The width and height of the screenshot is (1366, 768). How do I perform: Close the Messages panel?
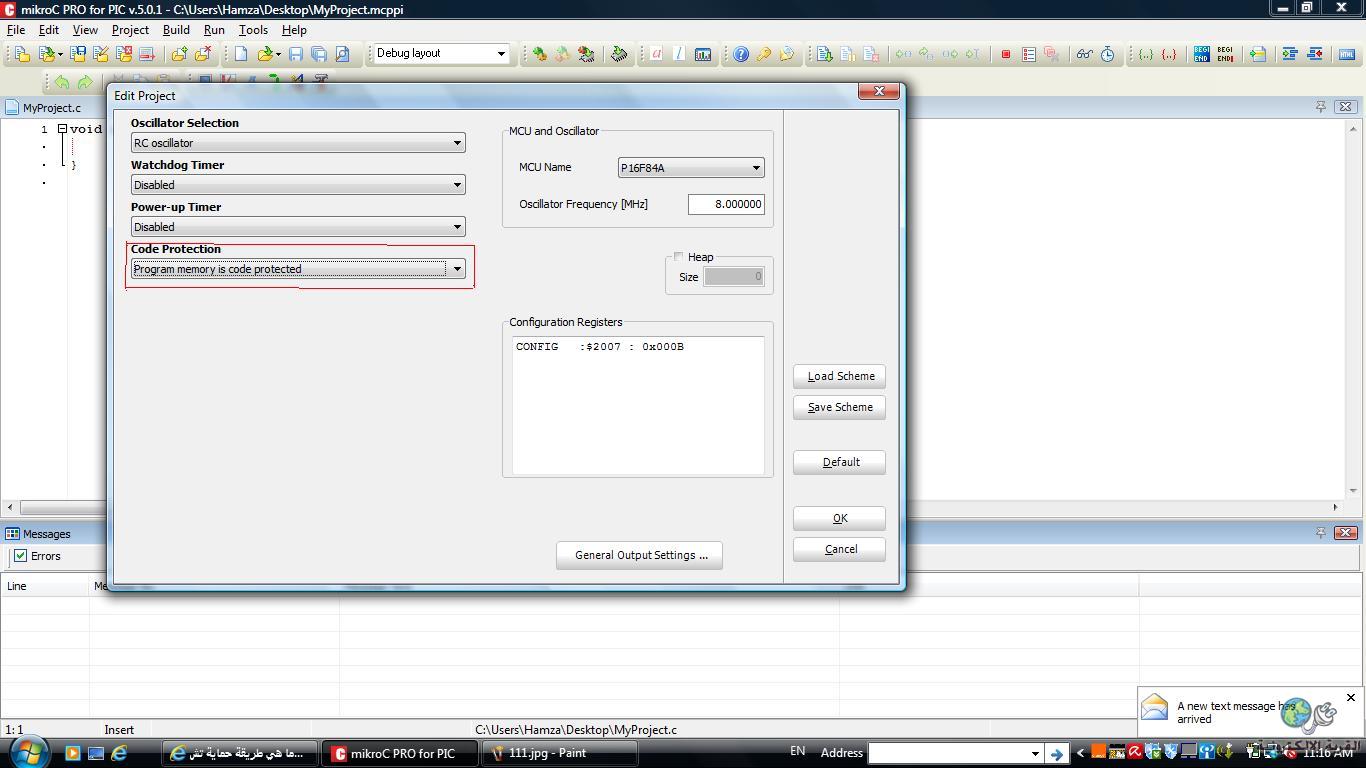[1345, 533]
